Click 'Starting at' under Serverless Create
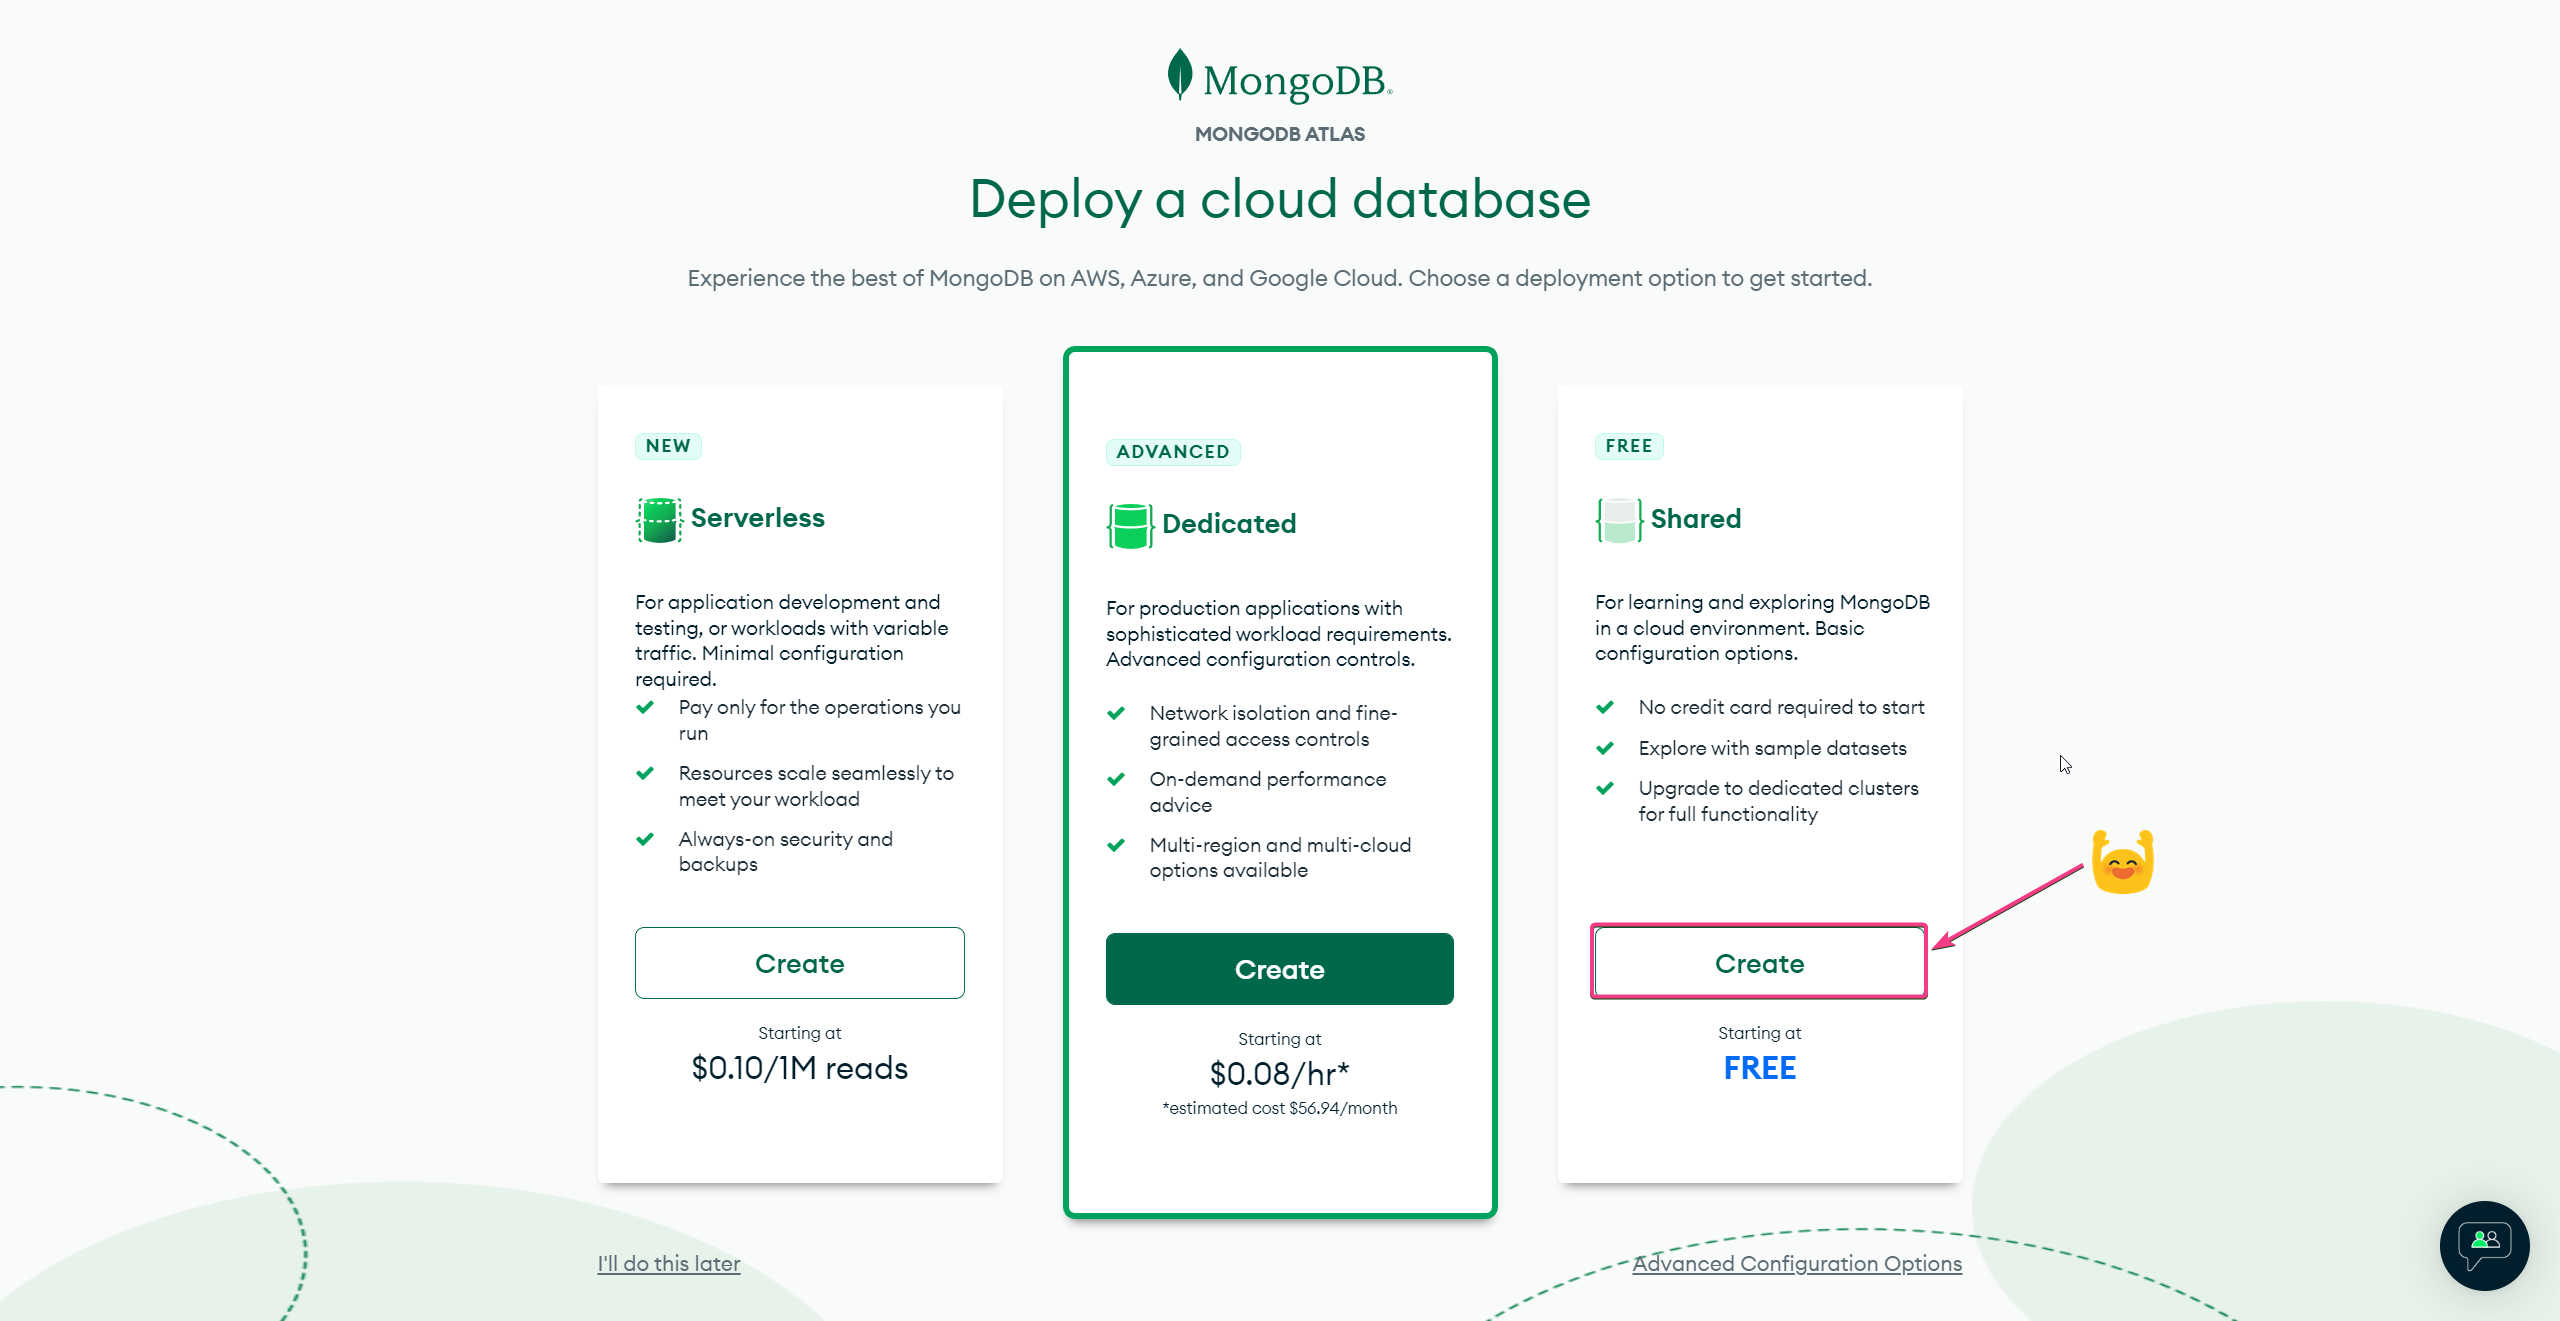The image size is (2560, 1321). (800, 1033)
